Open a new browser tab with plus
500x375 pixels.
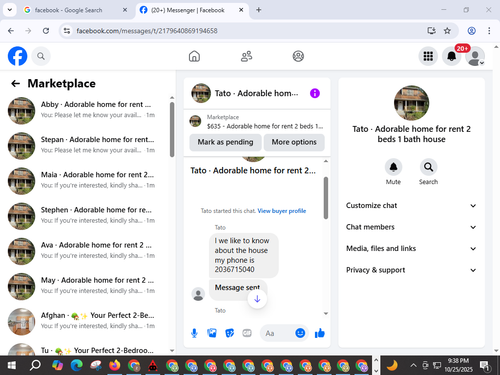(x=259, y=10)
